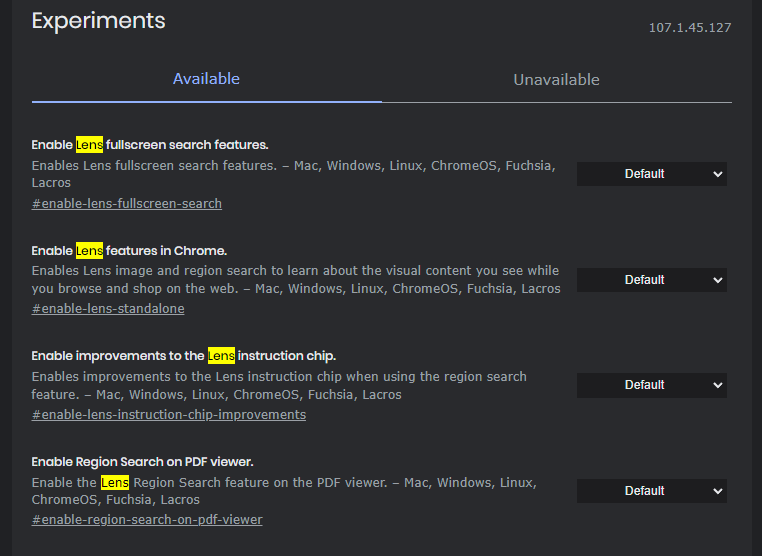Select the "Enable Lens fullscreen search features" title
Image resolution: width=762 pixels, height=556 pixels.
tap(150, 145)
